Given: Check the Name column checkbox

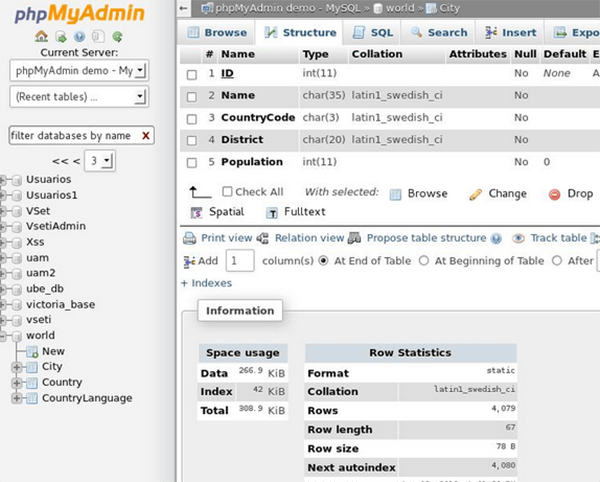Looking at the screenshot, I should [192, 97].
